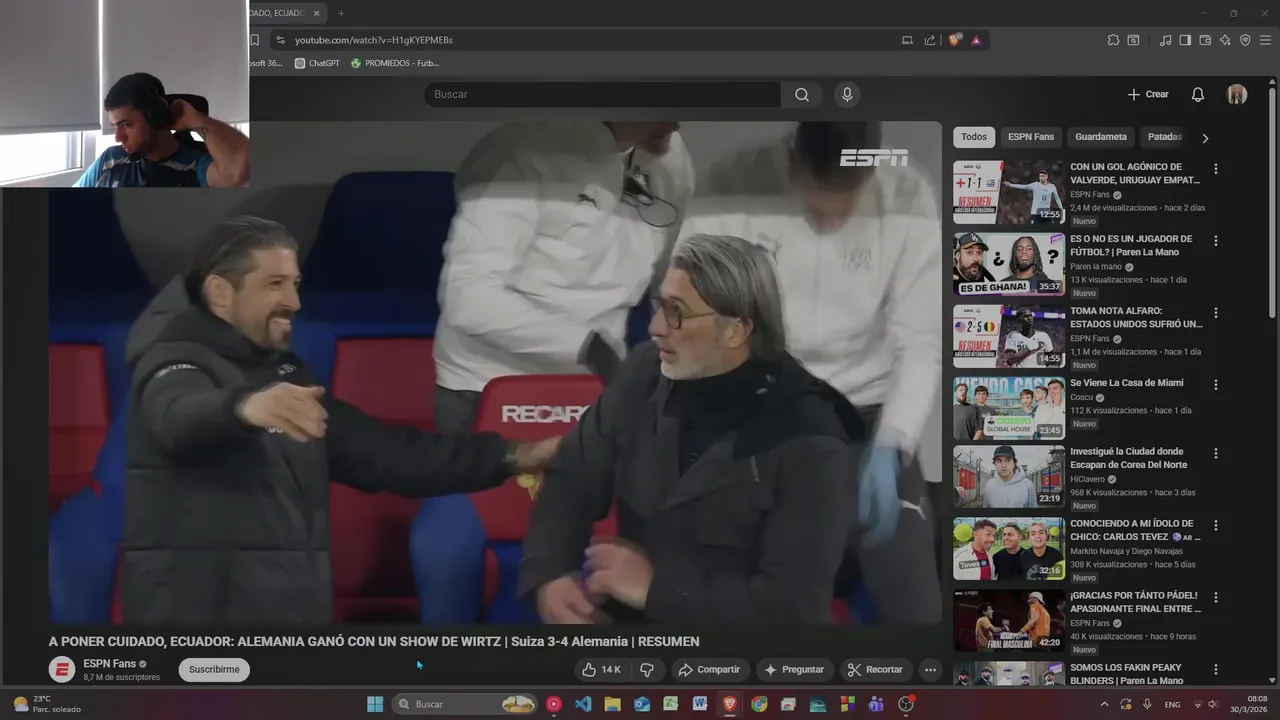
Task: Open new browser tab with plus icon
Action: click(x=341, y=13)
